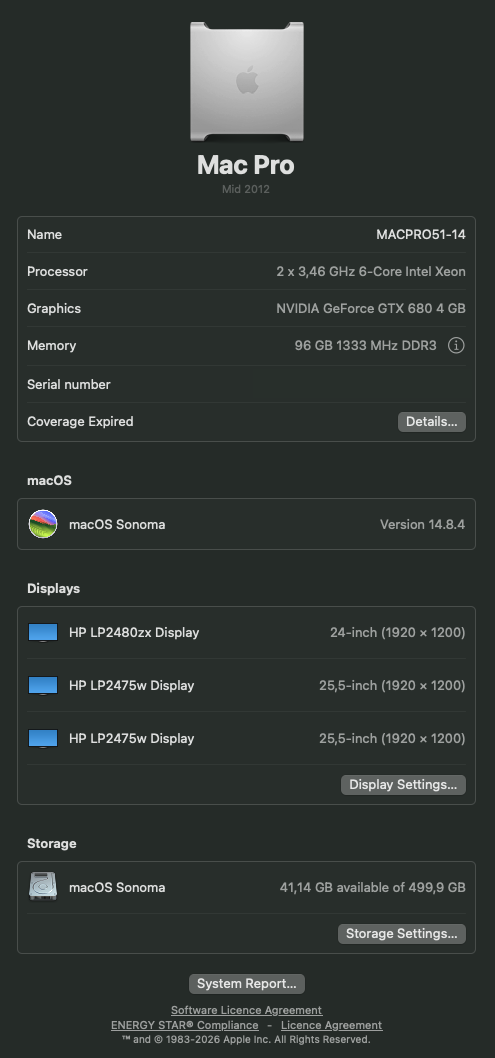Open the Licence Agreement link
This screenshot has width=495, height=1058.
click(332, 1025)
